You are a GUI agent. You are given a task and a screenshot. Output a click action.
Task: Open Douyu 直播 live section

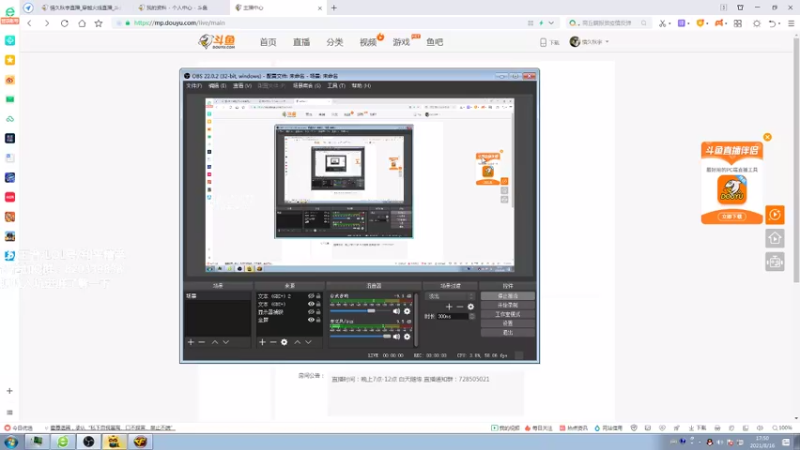[302, 42]
